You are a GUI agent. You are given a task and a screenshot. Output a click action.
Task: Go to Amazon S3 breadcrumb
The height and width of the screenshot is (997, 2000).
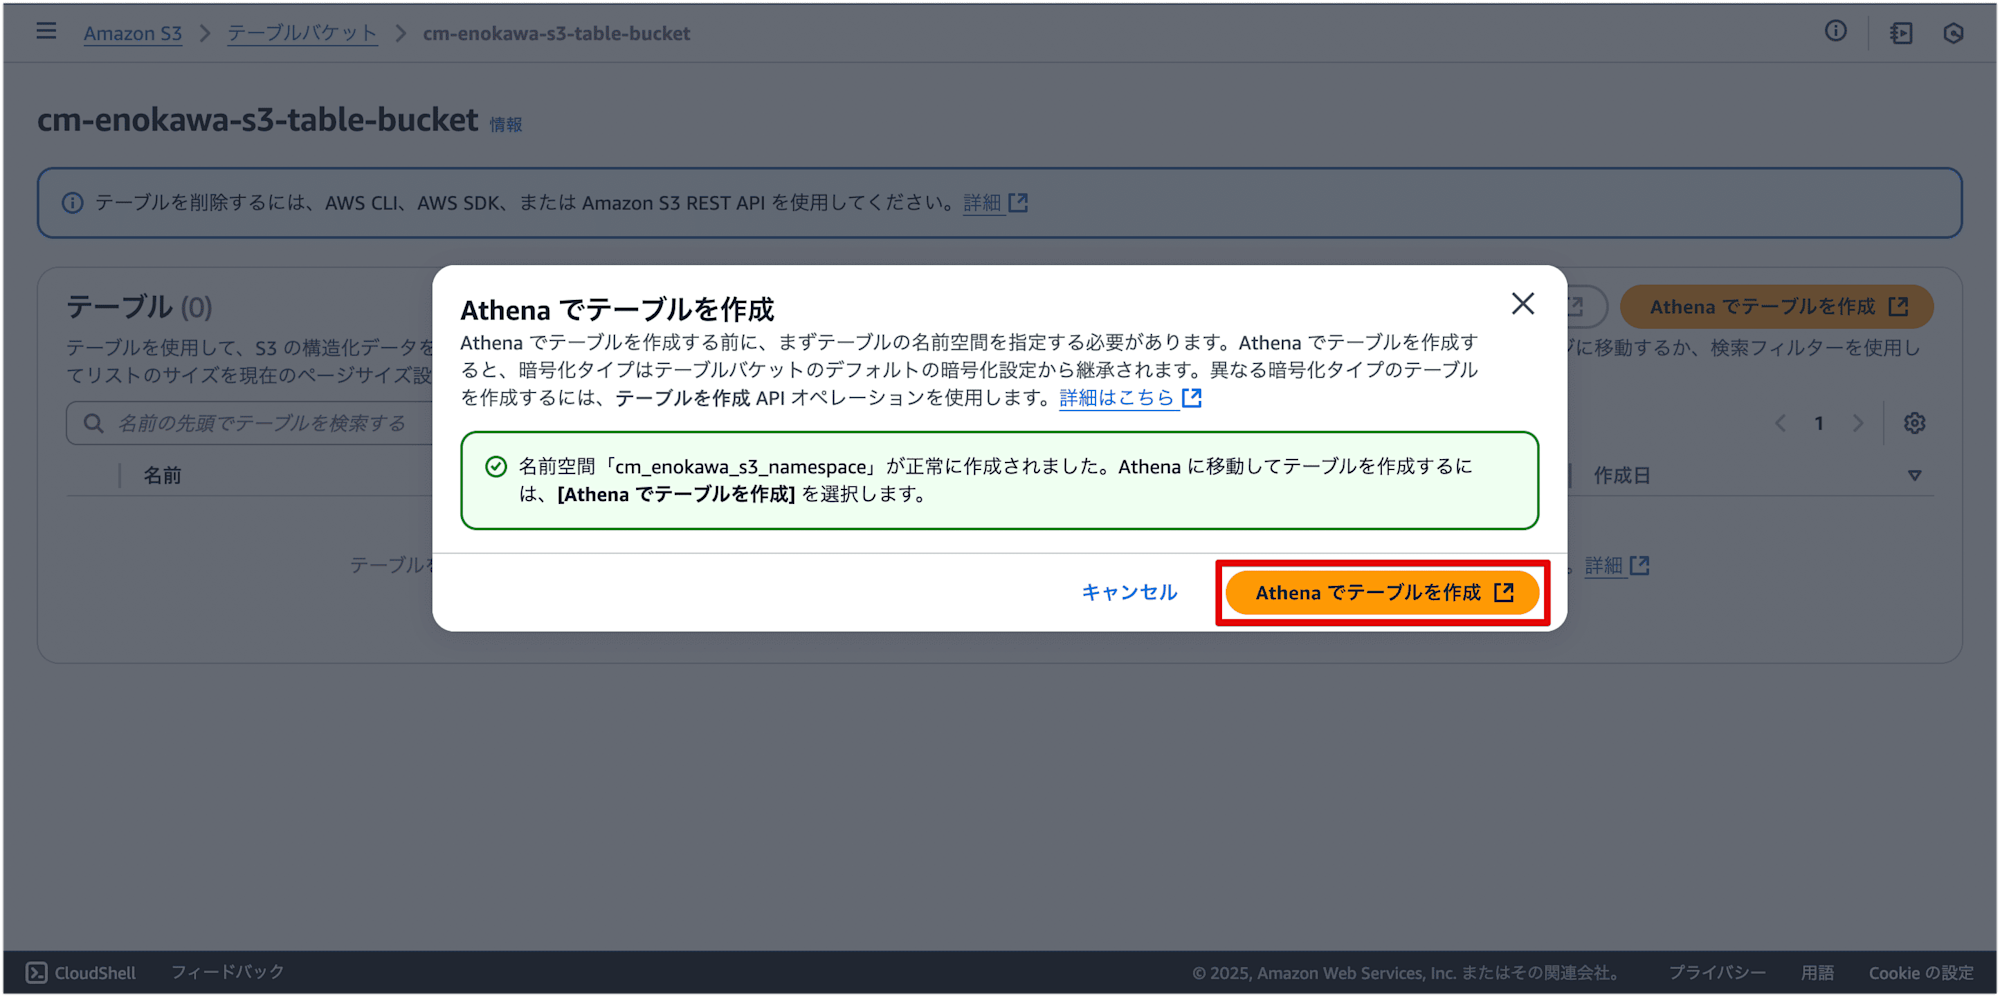pyautogui.click(x=133, y=33)
